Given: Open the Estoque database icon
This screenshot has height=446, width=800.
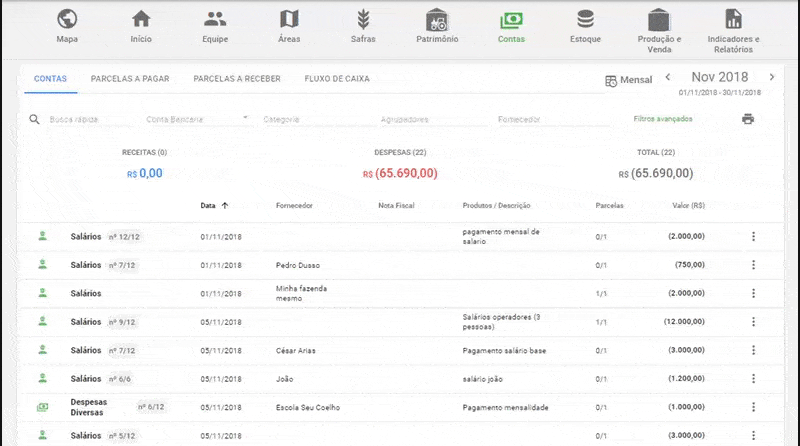Looking at the screenshot, I should tap(585, 19).
